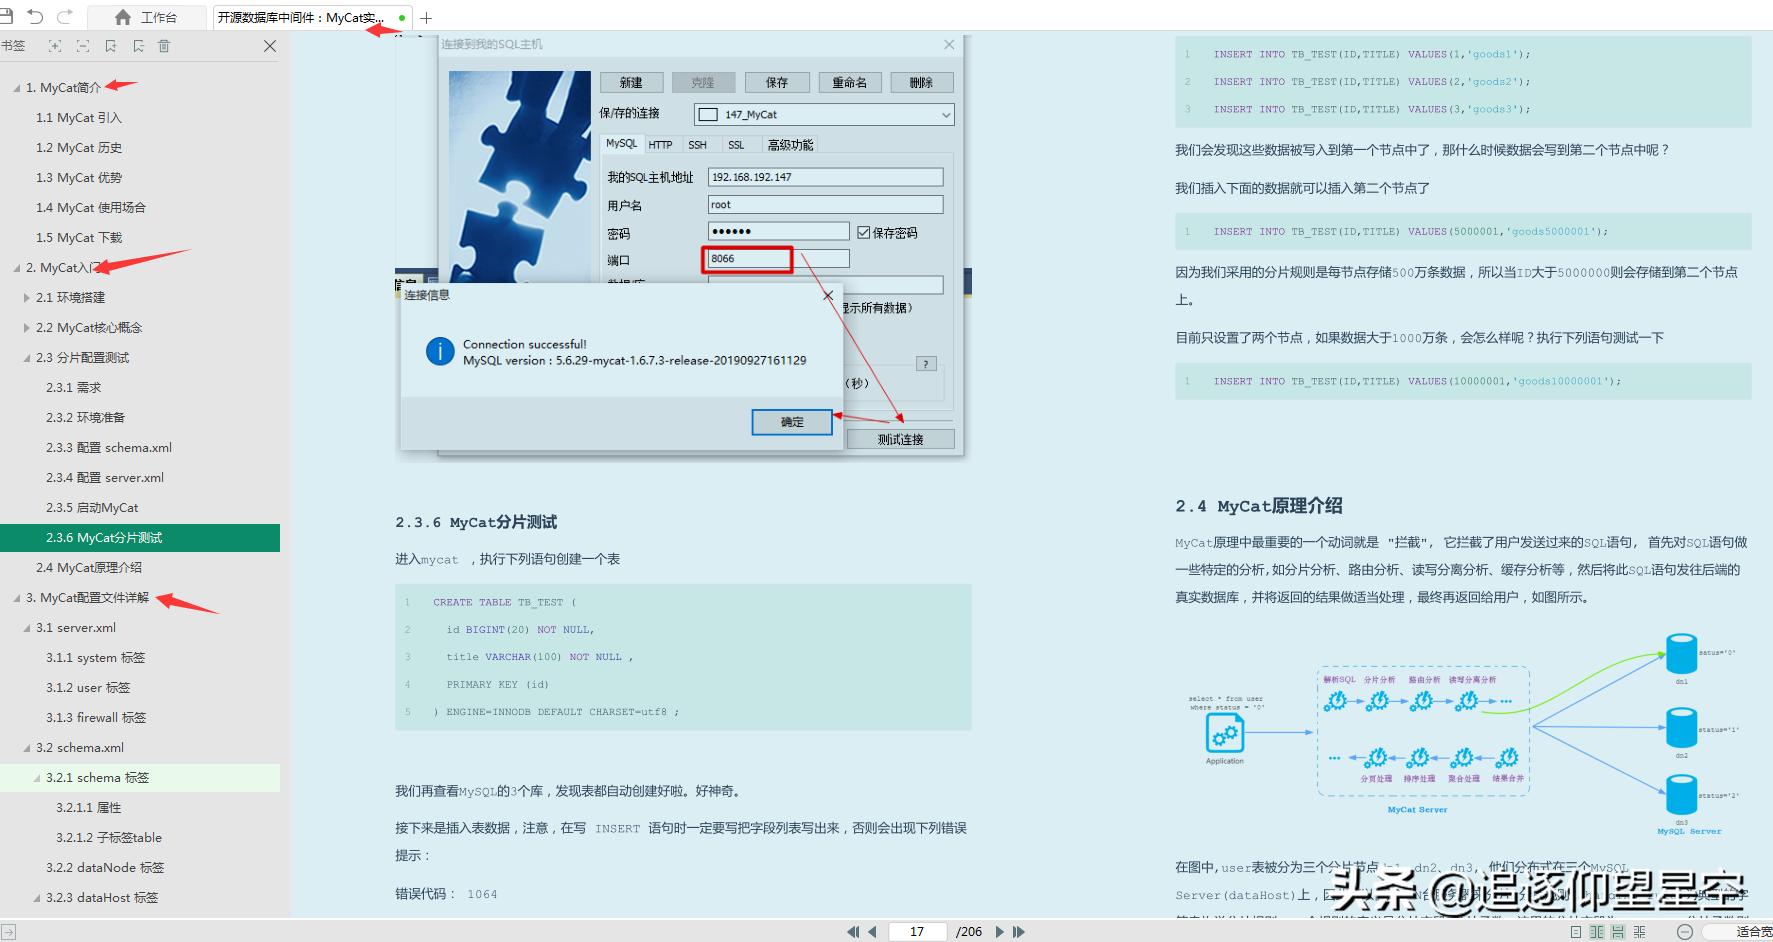Toggle the continuous scroll view icon
Image resolution: width=1773 pixels, height=942 pixels.
(x=1619, y=931)
